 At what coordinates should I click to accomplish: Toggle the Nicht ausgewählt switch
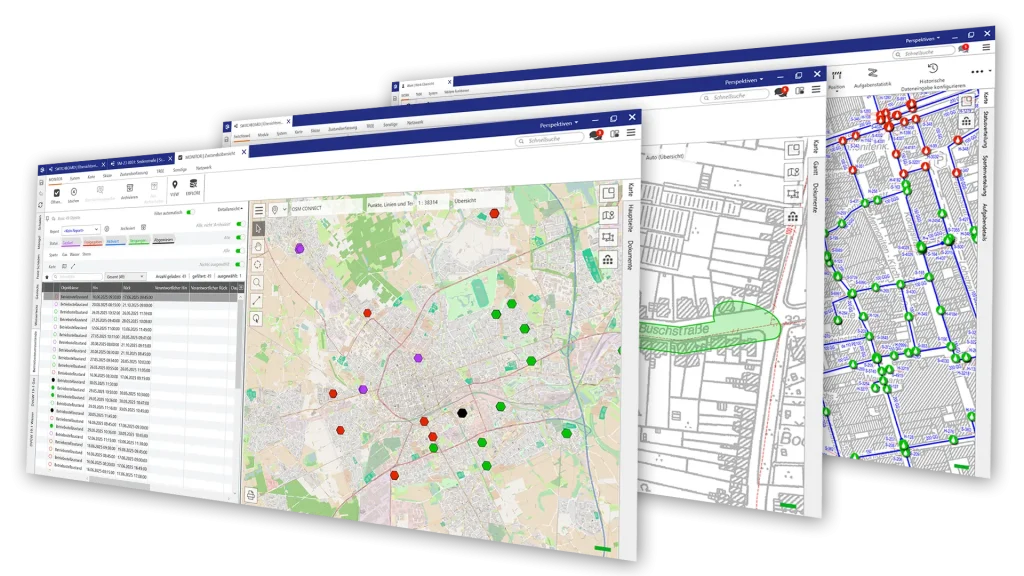[x=239, y=264]
